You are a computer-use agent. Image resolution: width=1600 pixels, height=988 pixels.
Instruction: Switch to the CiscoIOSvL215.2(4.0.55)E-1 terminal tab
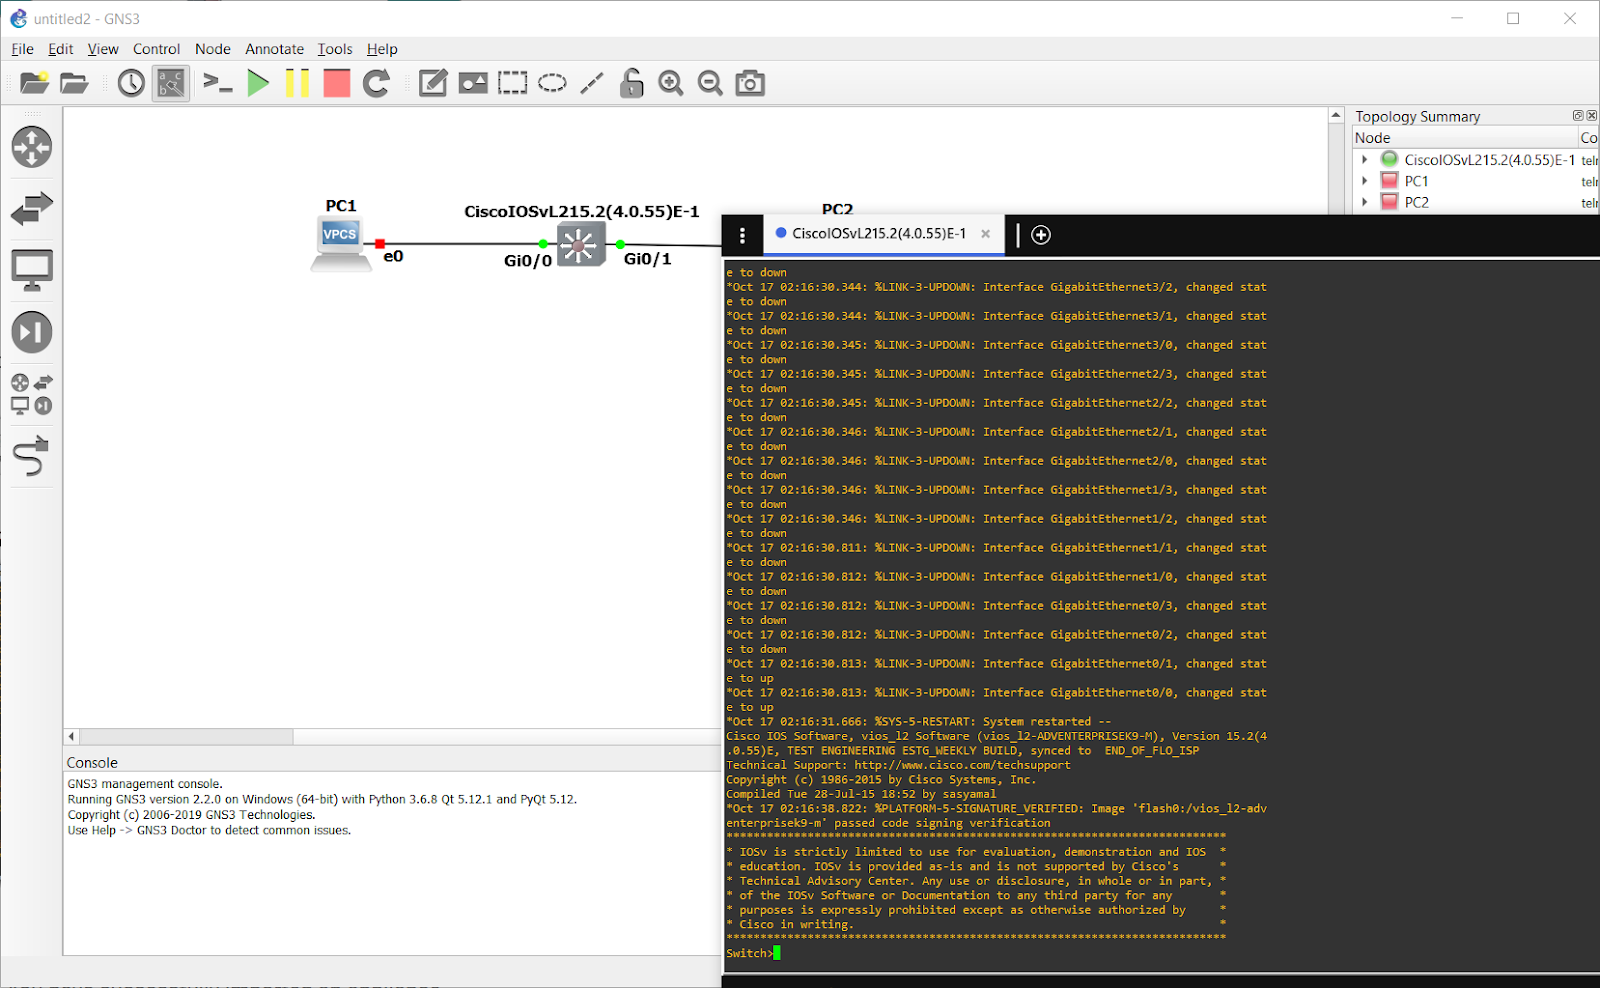879,234
